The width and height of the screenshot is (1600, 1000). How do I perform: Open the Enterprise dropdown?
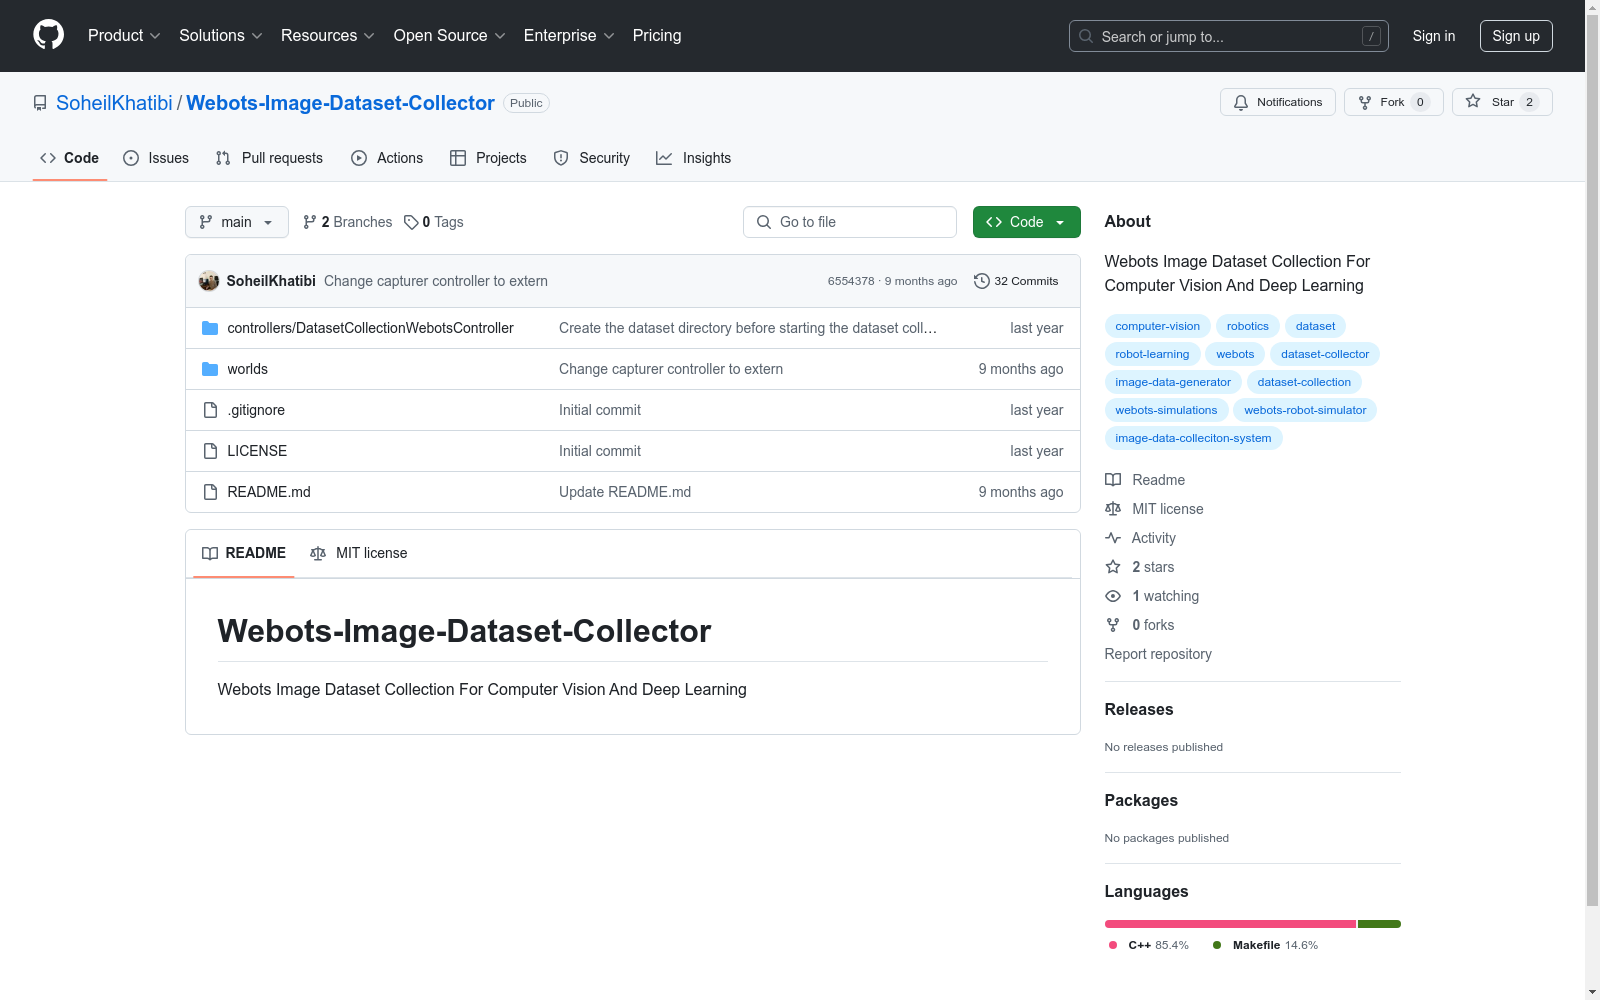pos(569,36)
